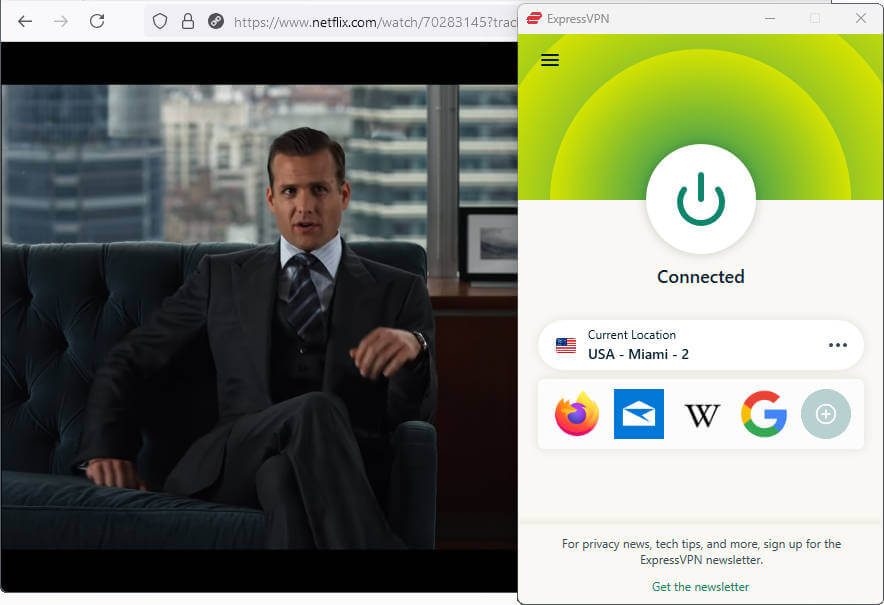Viewport: 884px width, 605px height.
Task: Go forward in the browser
Action: point(61,21)
